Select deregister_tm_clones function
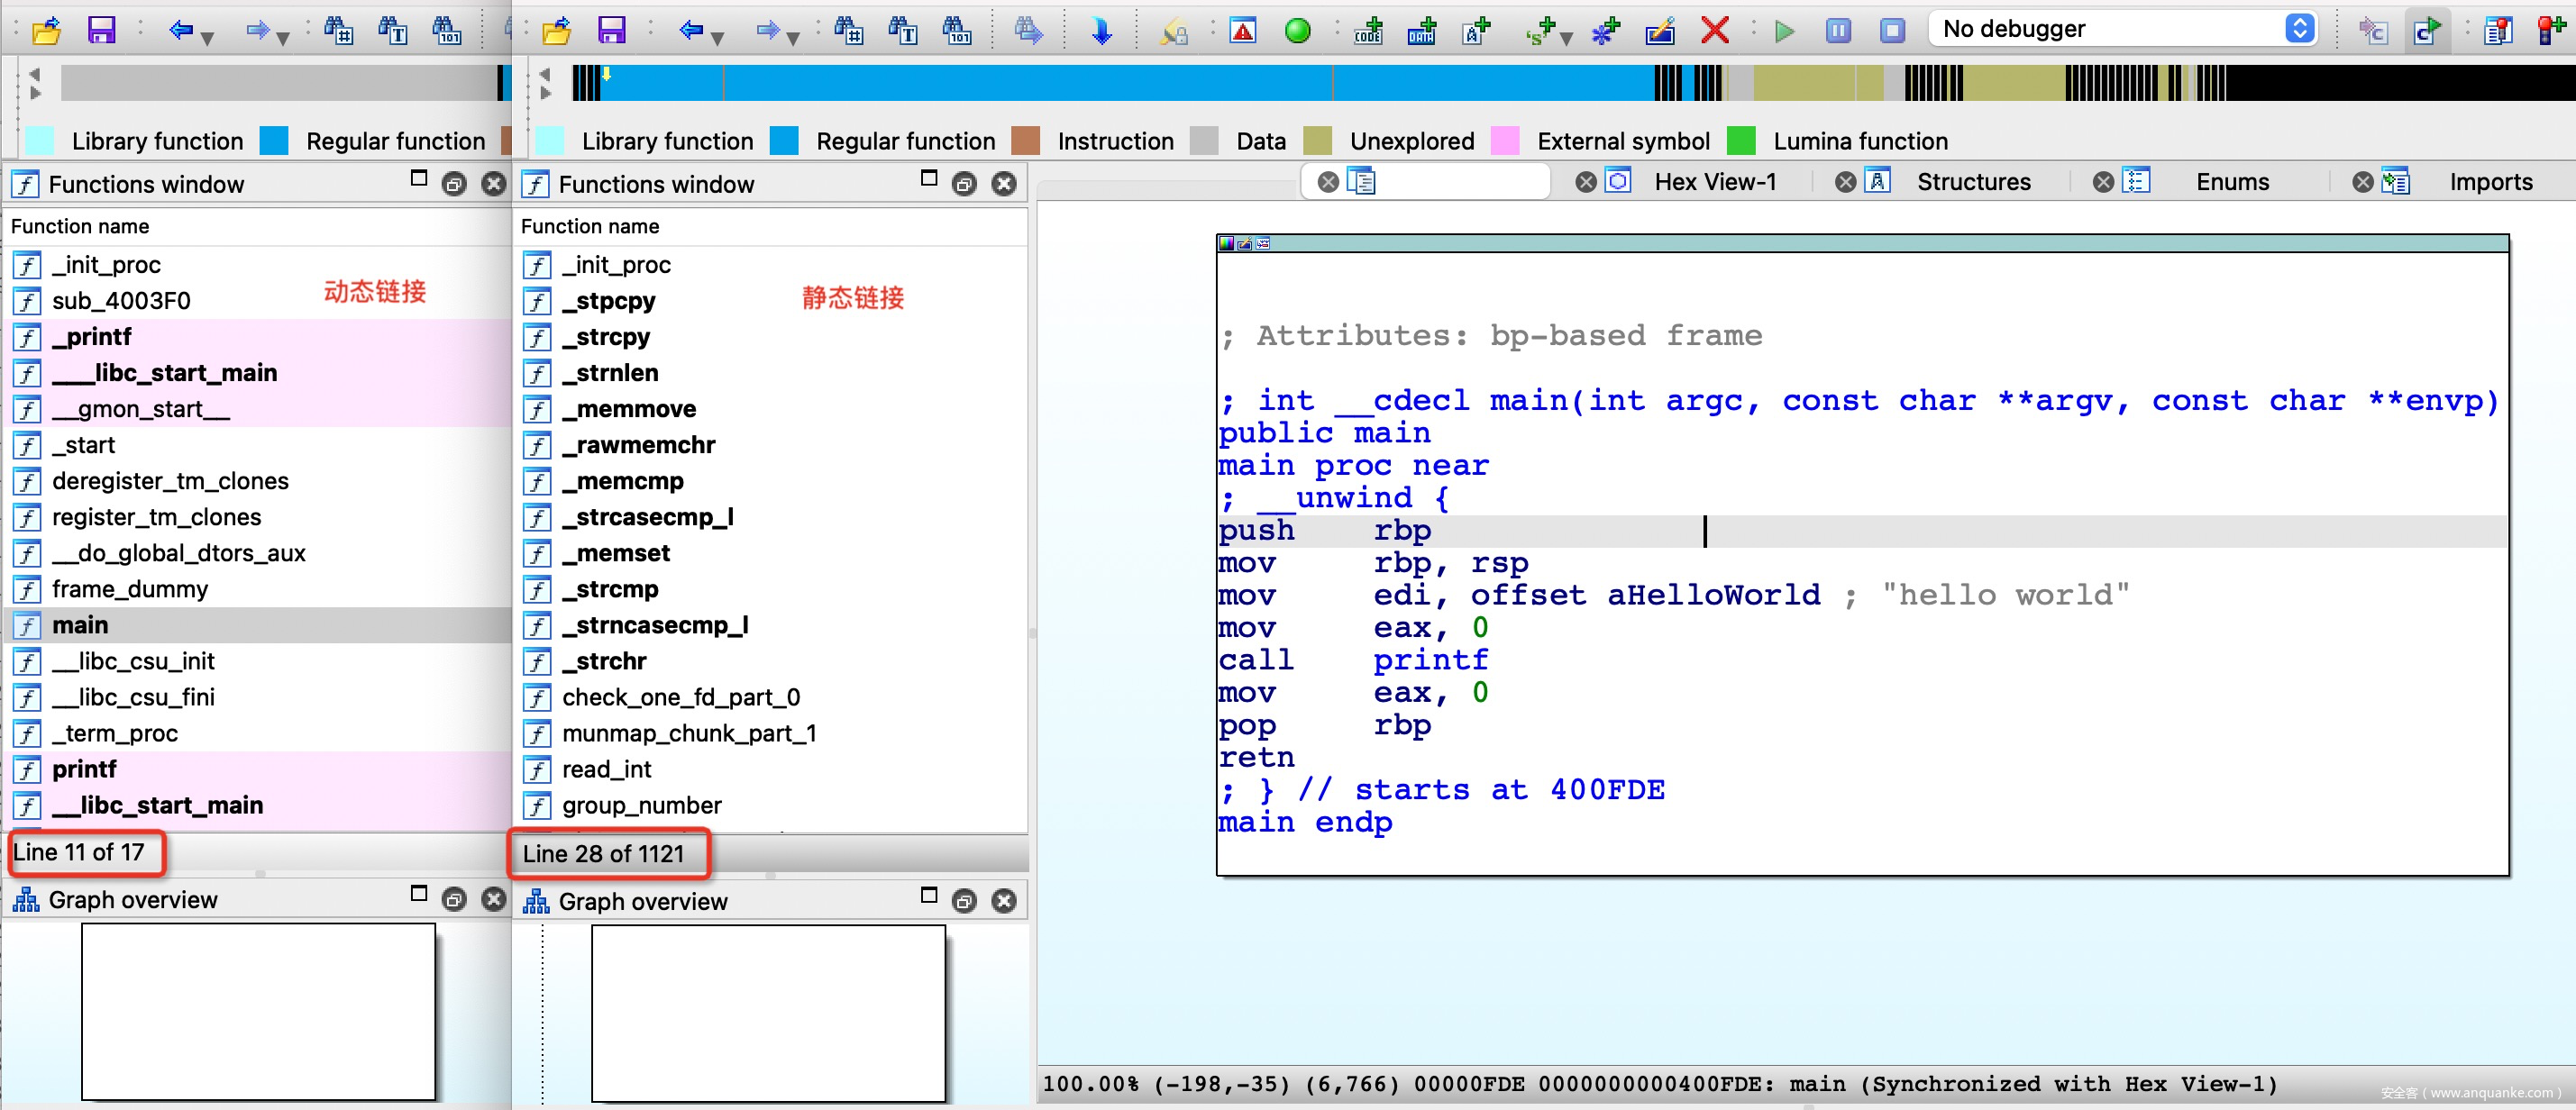This screenshot has height=1110, width=2576. [170, 481]
